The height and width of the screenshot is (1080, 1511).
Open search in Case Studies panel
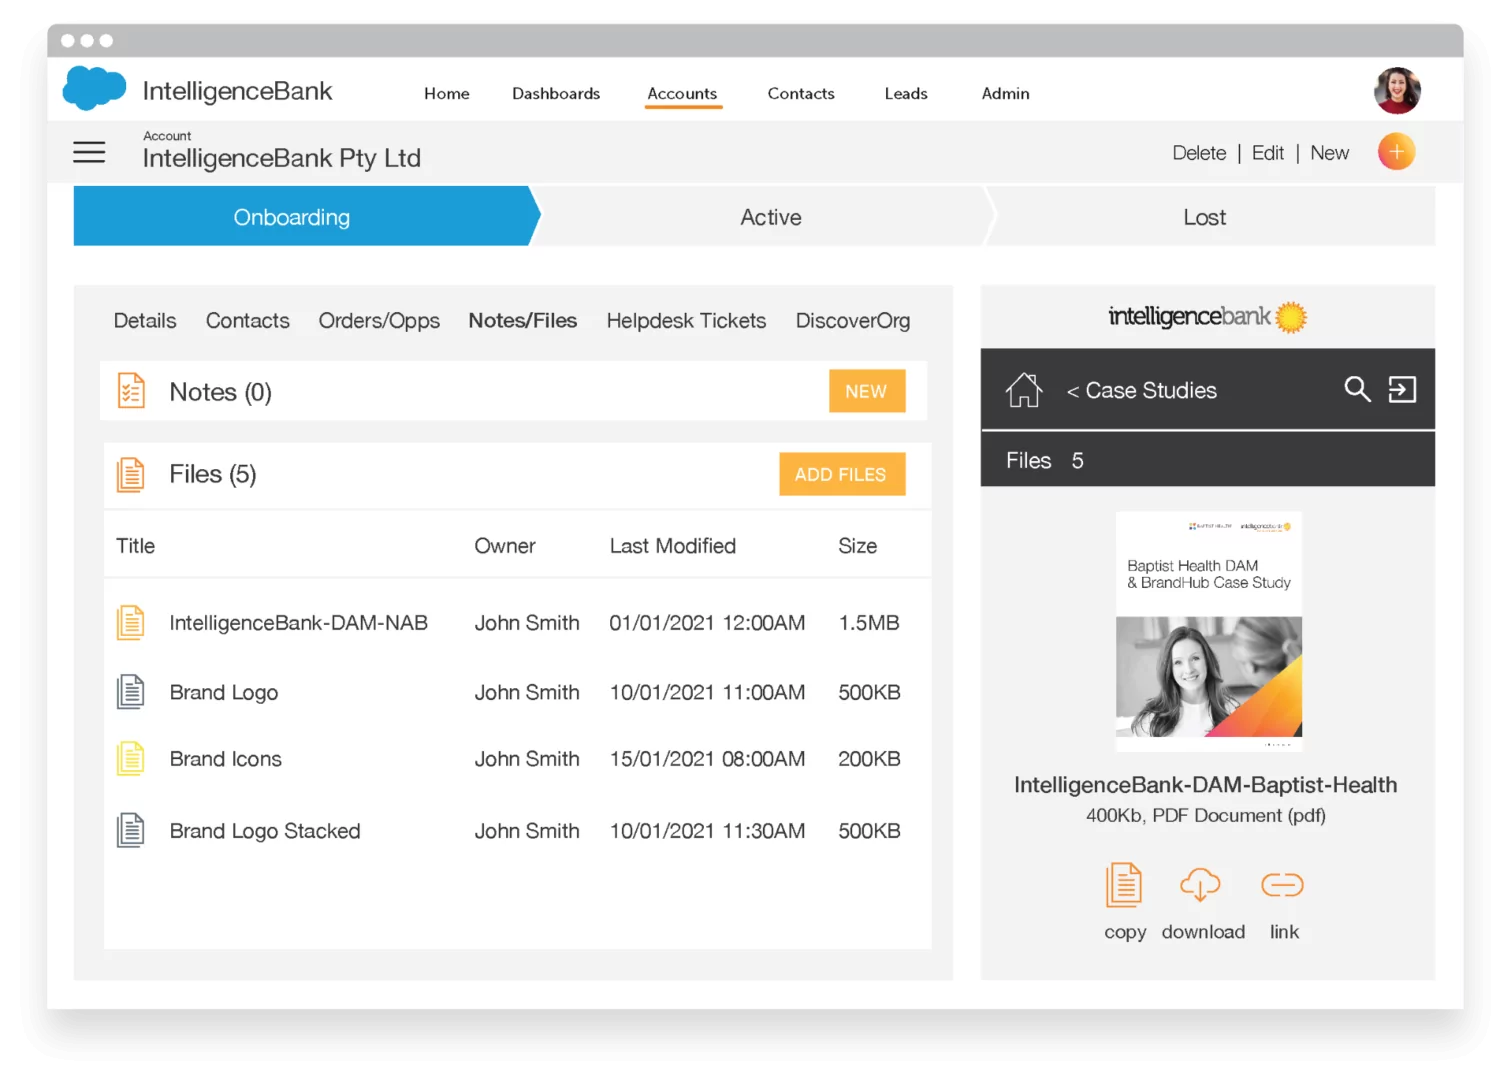tap(1356, 389)
